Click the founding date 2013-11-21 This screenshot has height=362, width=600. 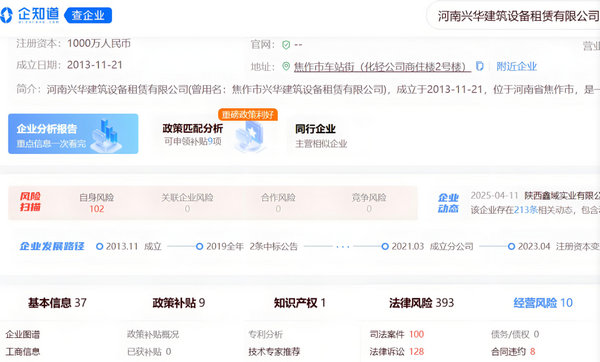click(x=95, y=65)
